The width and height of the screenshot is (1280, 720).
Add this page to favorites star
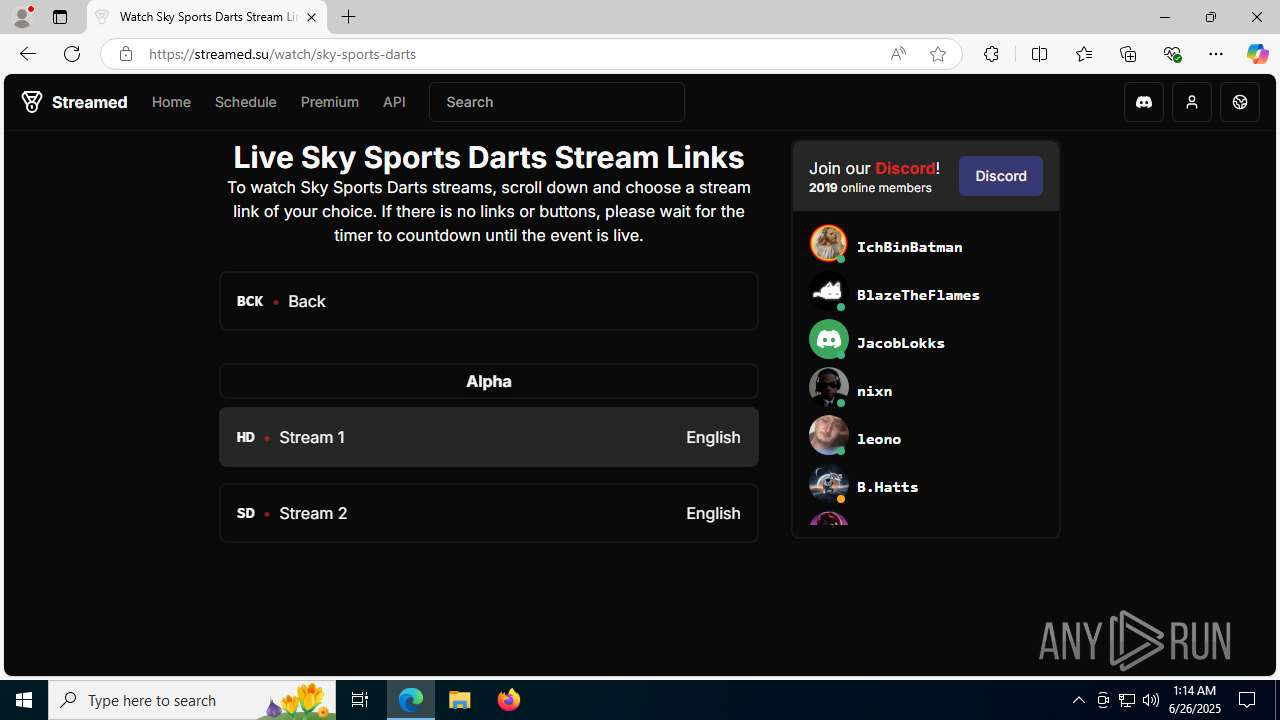(938, 54)
